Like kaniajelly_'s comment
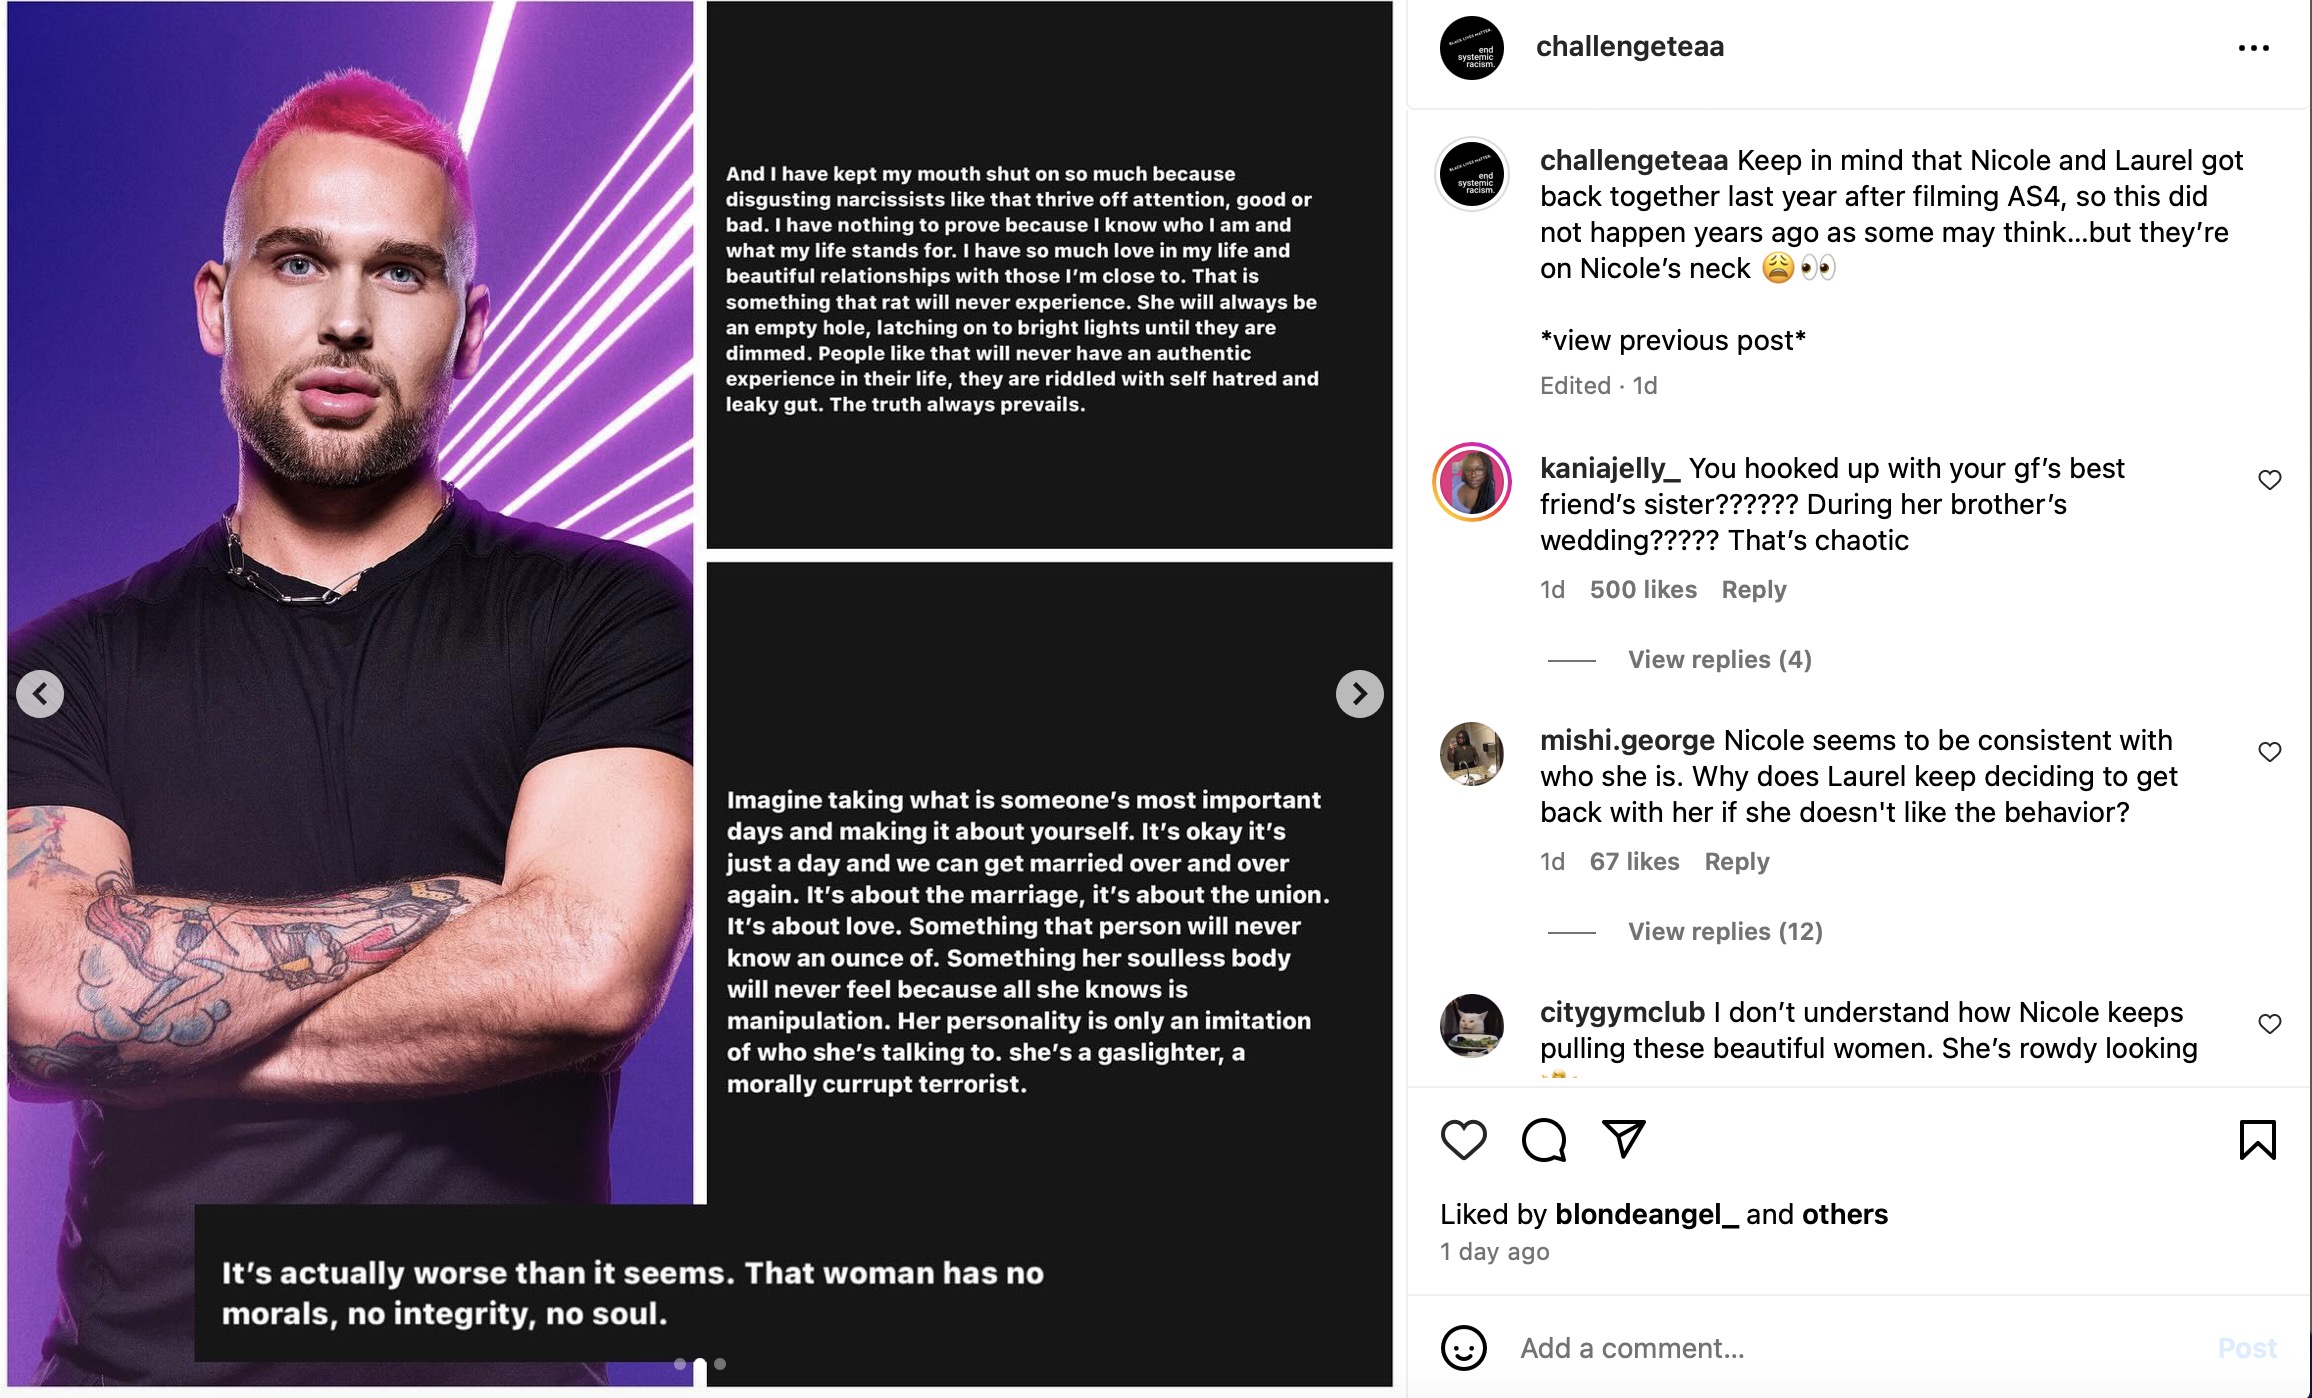Viewport: 2312px width, 1398px height. pyautogui.click(x=2269, y=480)
